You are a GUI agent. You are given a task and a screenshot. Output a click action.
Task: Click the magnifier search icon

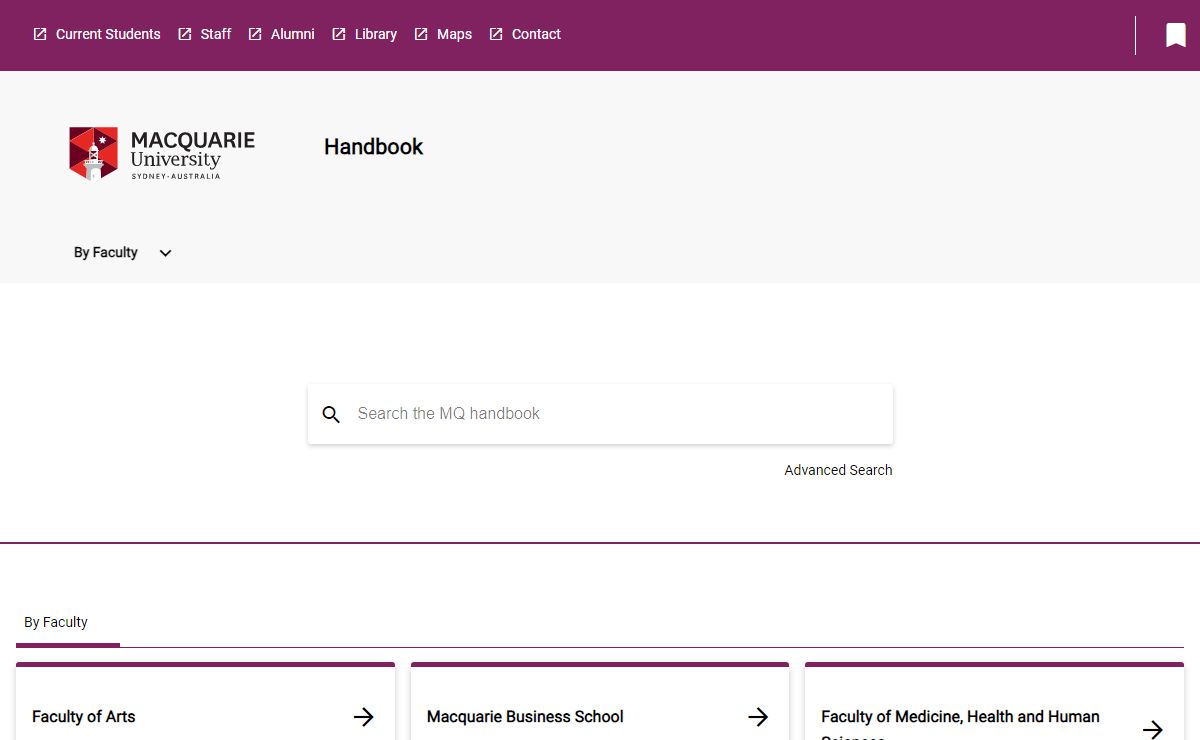331,414
